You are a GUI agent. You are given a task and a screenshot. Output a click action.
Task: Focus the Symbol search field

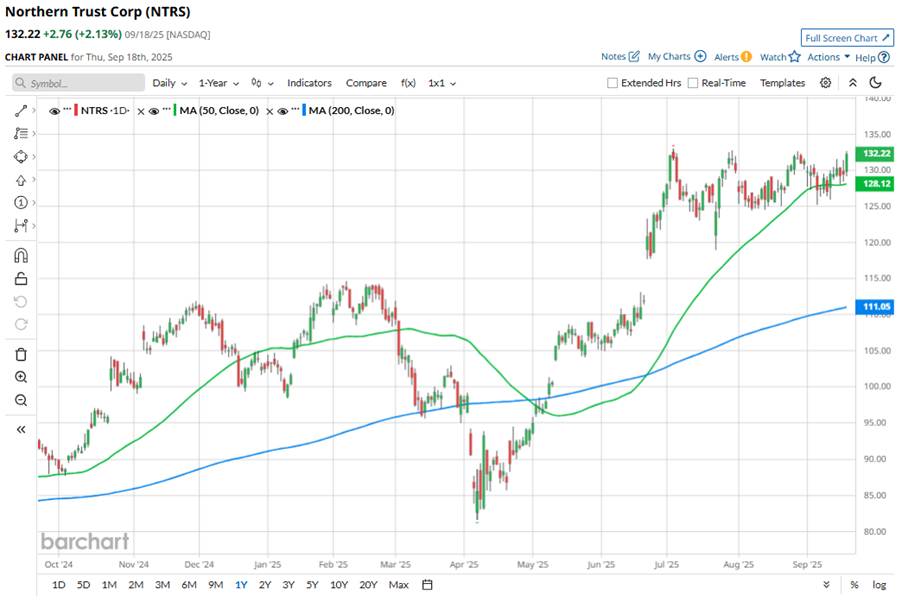pos(78,83)
